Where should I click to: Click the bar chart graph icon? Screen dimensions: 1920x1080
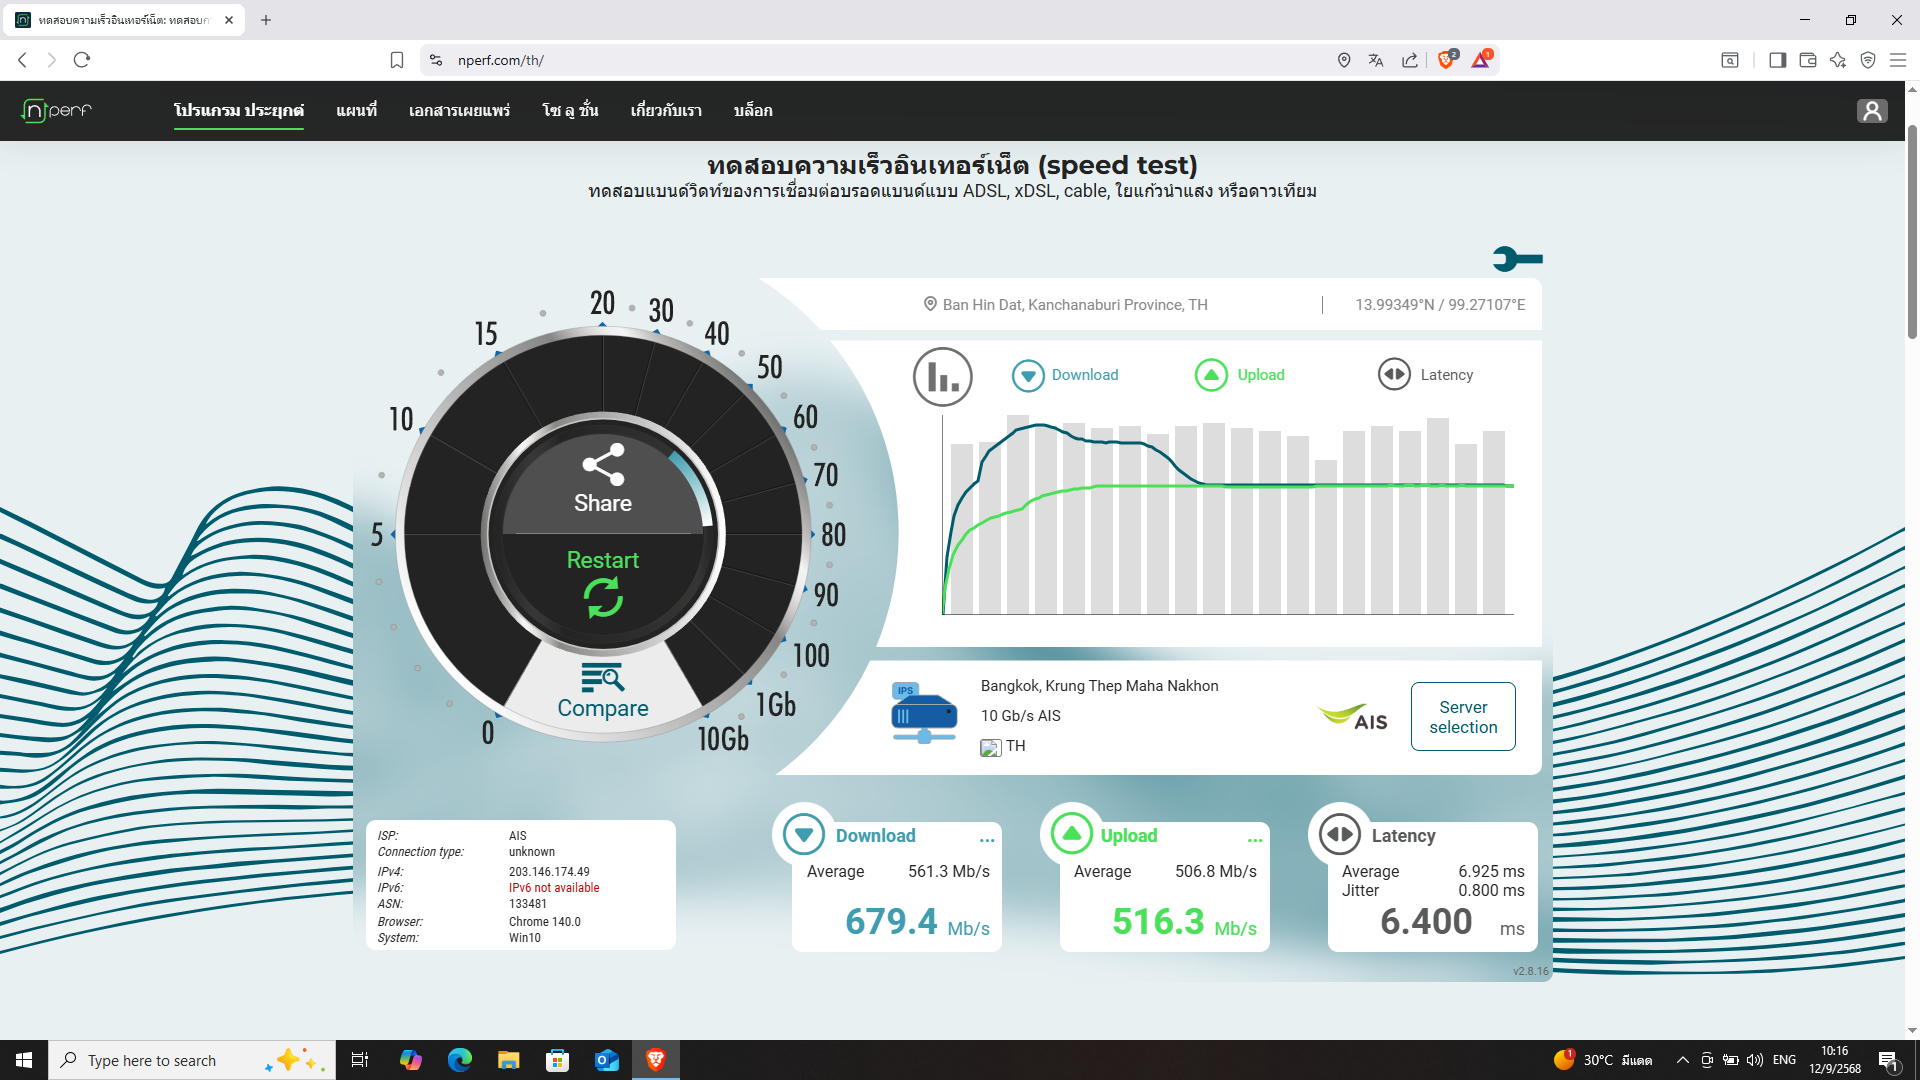[942, 376]
